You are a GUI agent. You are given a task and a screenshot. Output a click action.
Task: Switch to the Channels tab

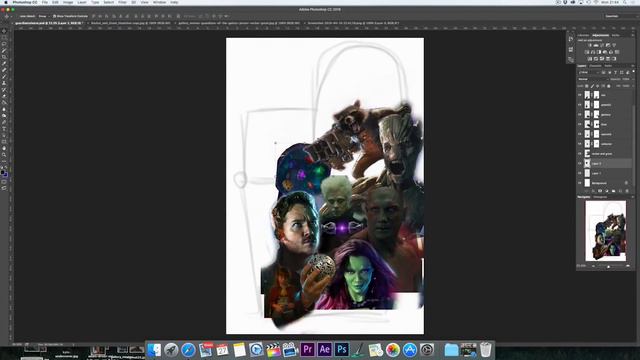point(596,66)
